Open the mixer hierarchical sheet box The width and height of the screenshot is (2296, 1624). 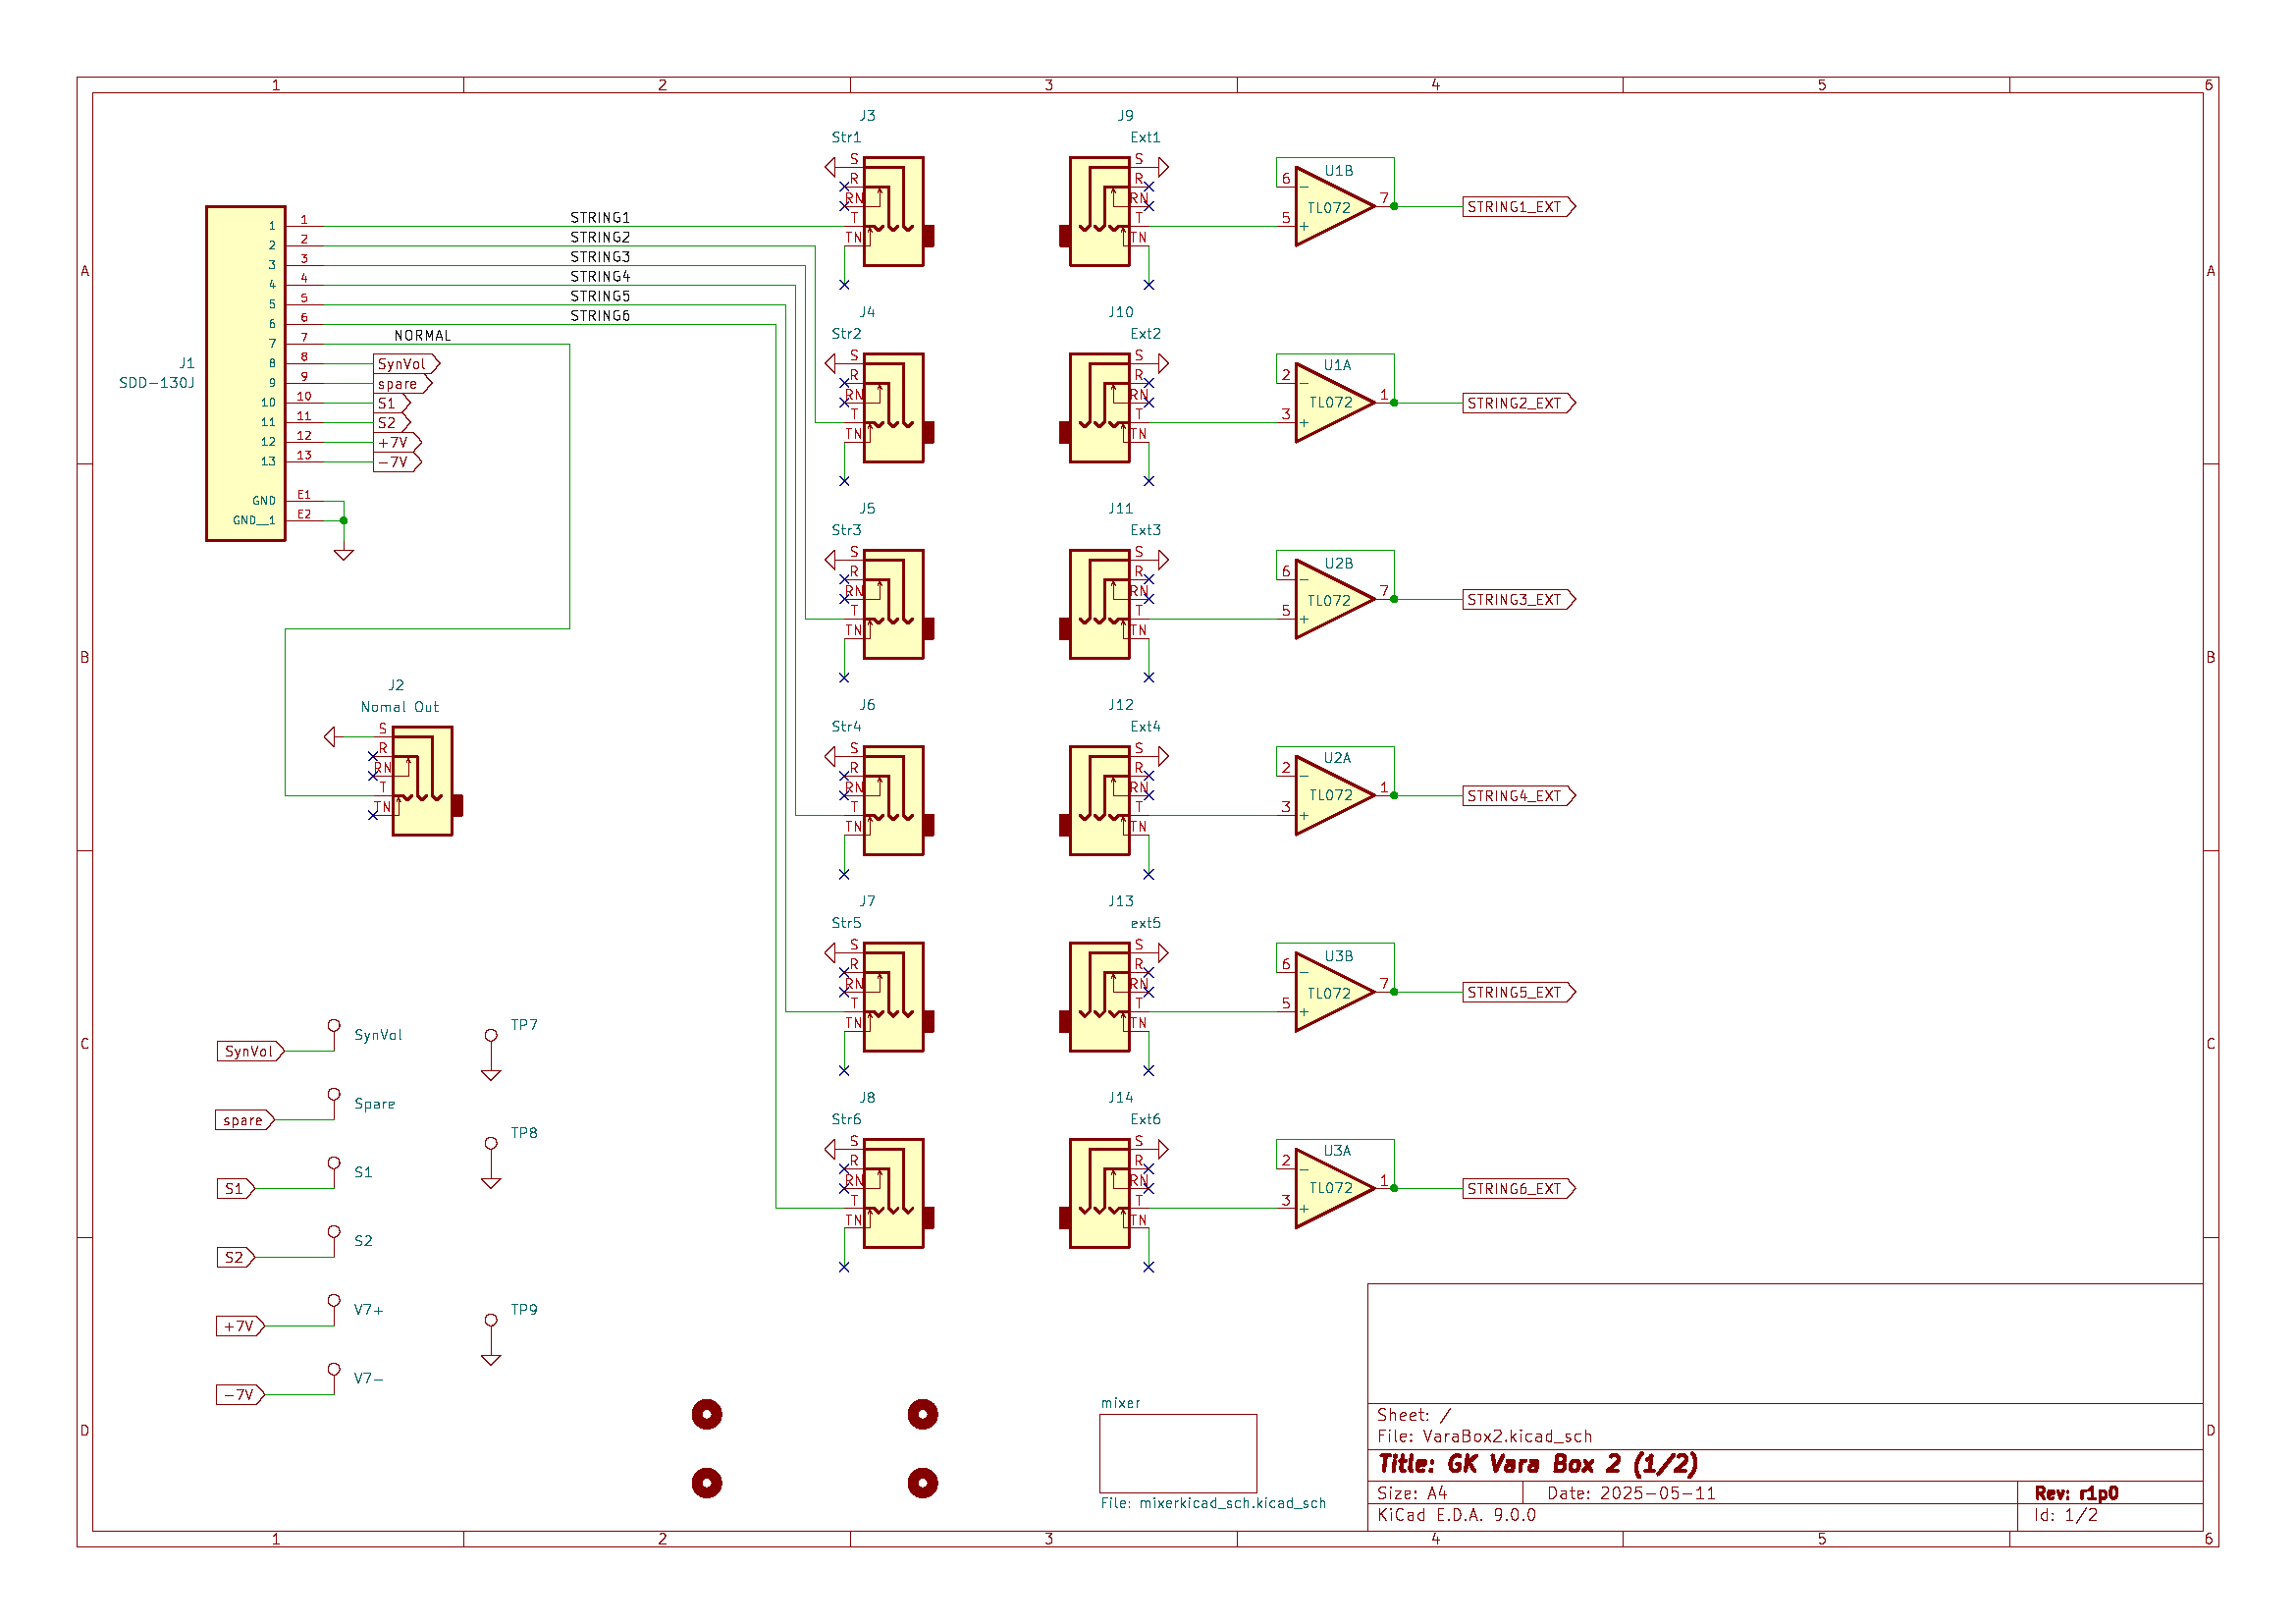click(1178, 1452)
